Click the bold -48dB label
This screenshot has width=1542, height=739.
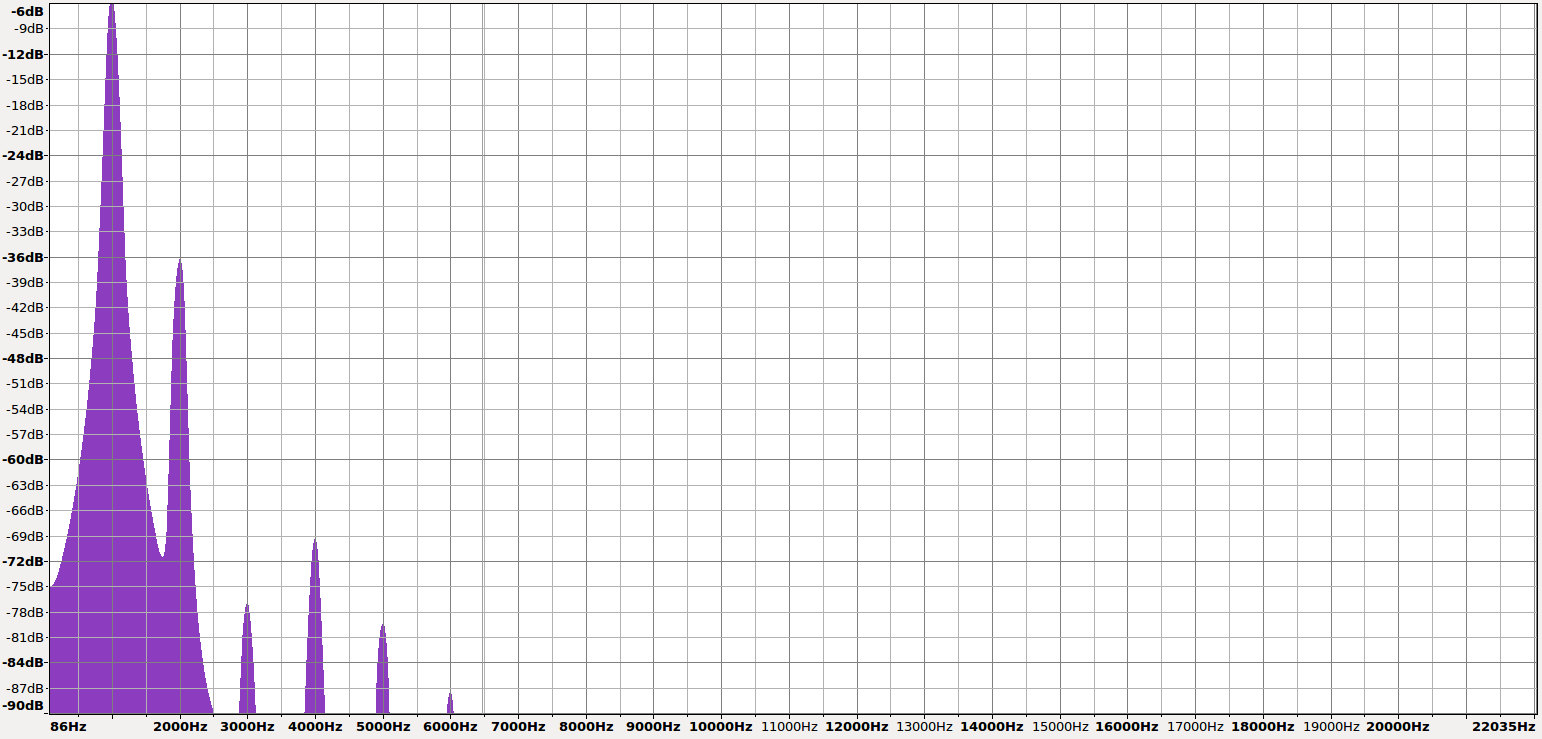click(x=25, y=358)
